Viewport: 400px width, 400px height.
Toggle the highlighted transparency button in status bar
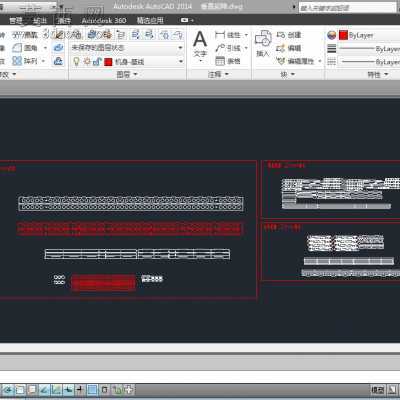[x=92, y=389]
